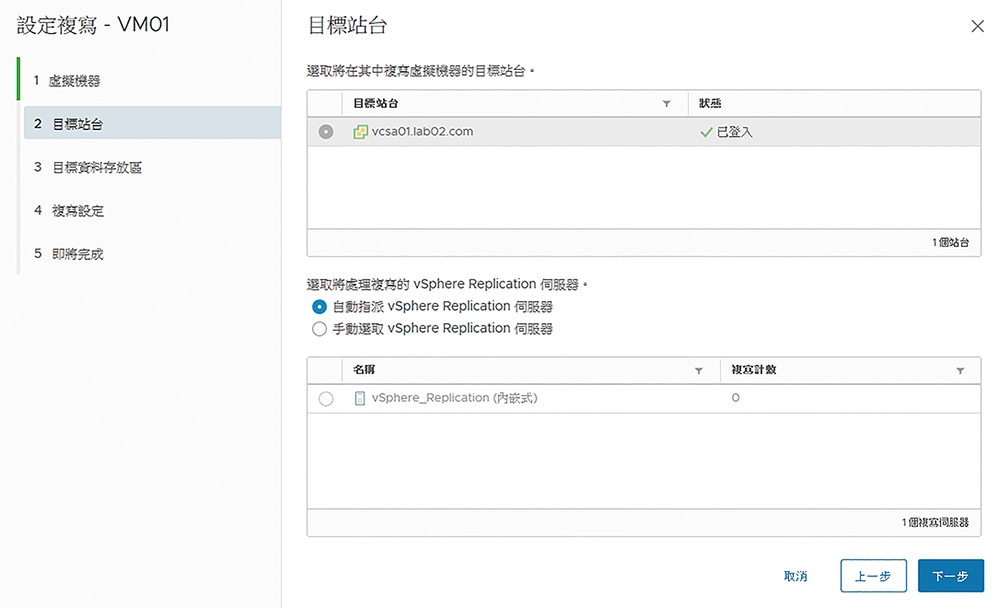Click the vSphere_Replication (內嵌式) name
The image size is (1000, 608).
[x=455, y=398]
